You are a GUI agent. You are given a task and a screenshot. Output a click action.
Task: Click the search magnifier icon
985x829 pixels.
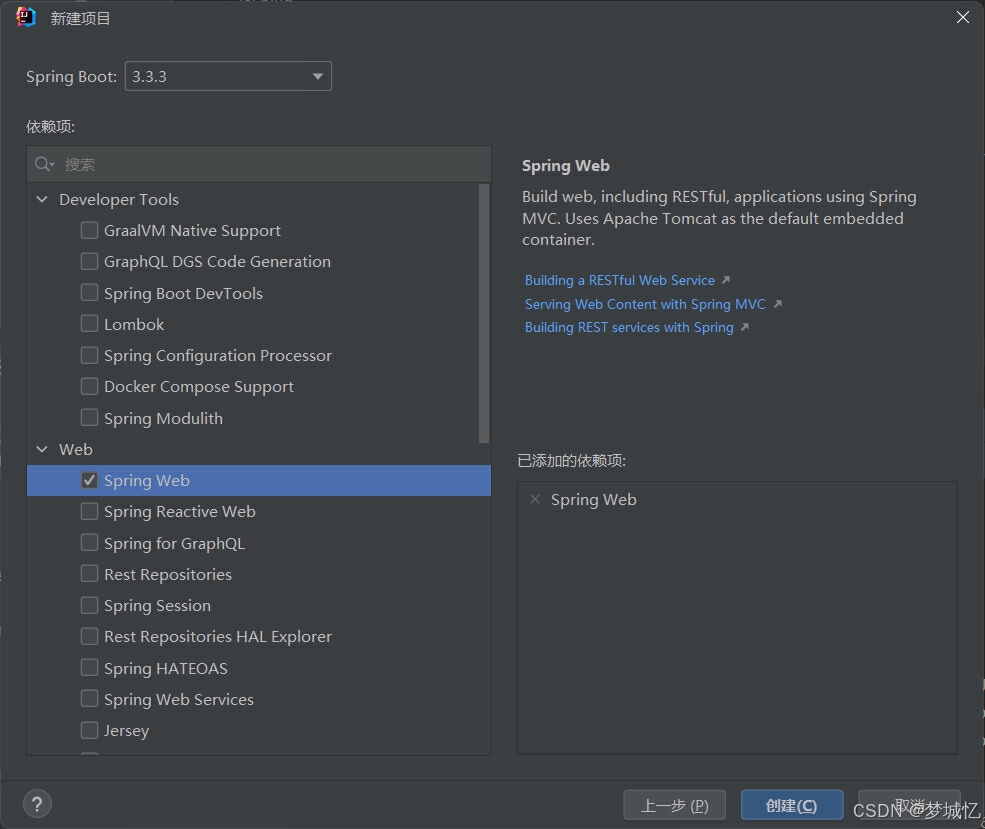(x=43, y=165)
